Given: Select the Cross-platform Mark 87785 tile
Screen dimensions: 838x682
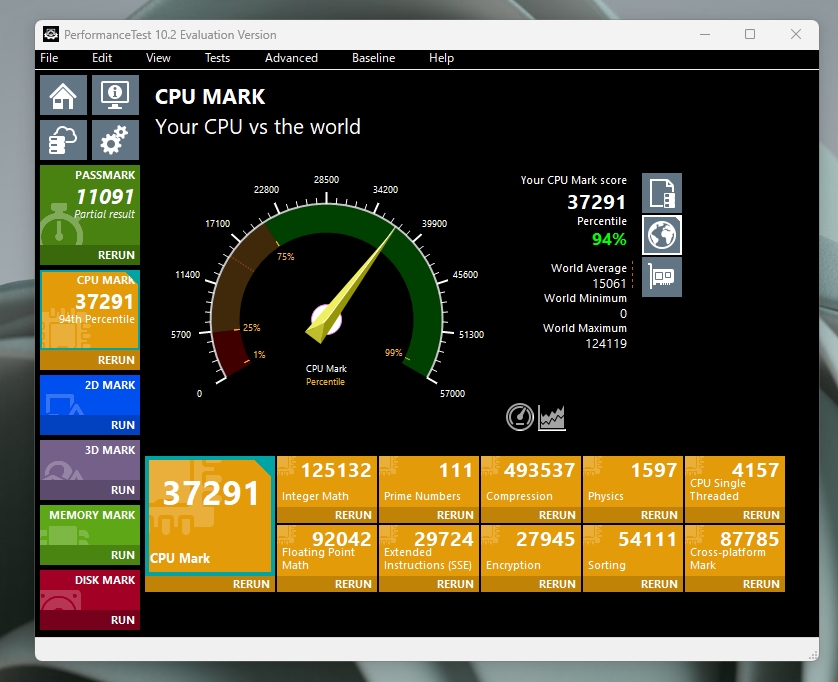Looking at the screenshot, I should pos(735,551).
